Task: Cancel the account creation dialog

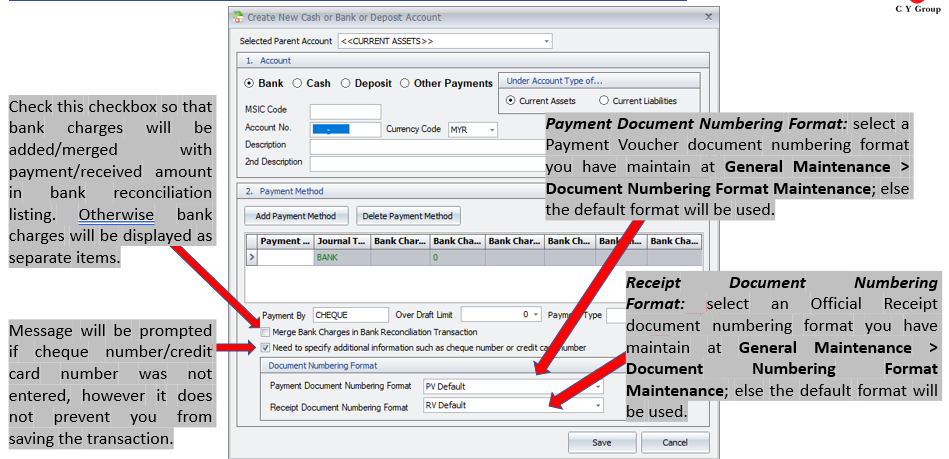Action: coord(675,442)
